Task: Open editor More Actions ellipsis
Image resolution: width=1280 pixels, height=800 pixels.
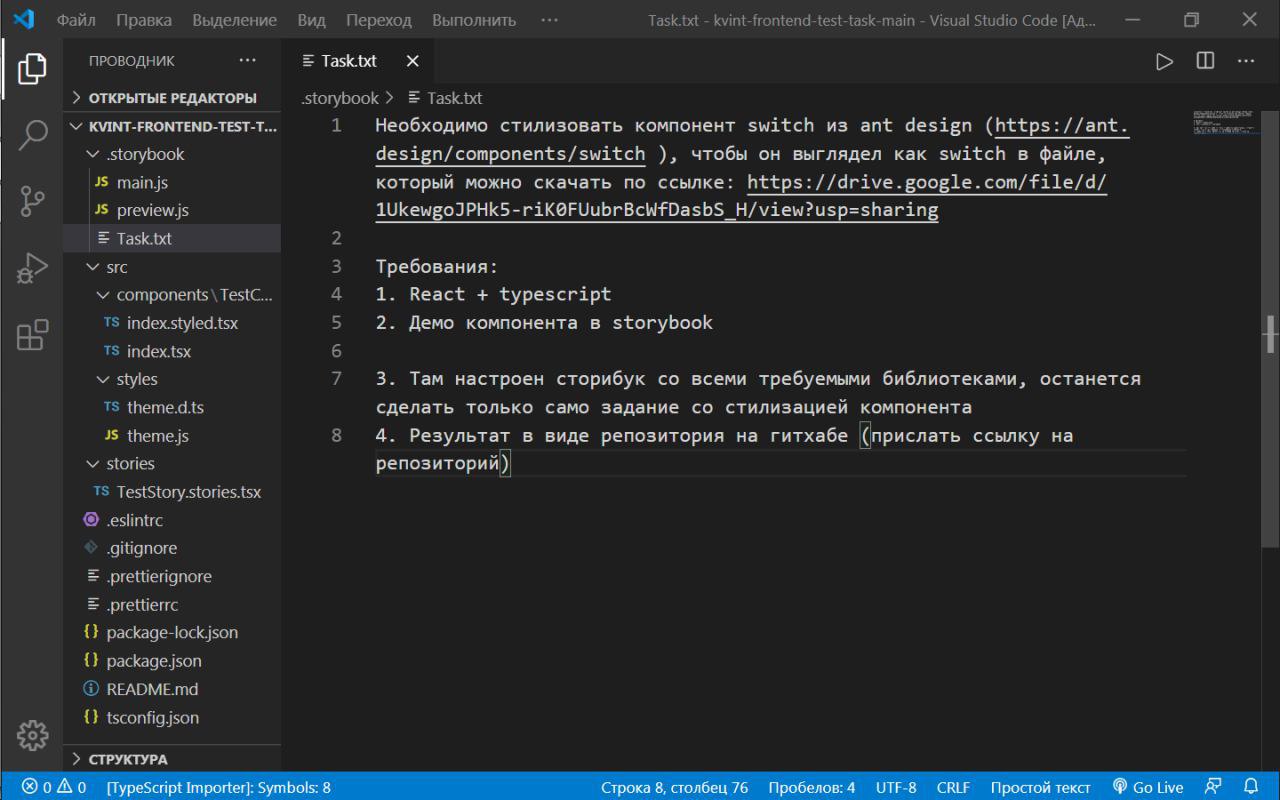Action: (x=1246, y=61)
